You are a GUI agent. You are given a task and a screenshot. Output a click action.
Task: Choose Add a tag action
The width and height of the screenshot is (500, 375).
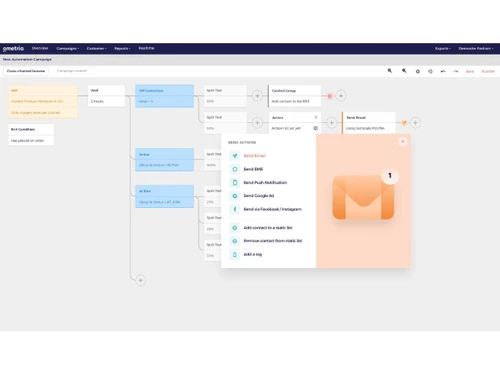click(x=253, y=254)
